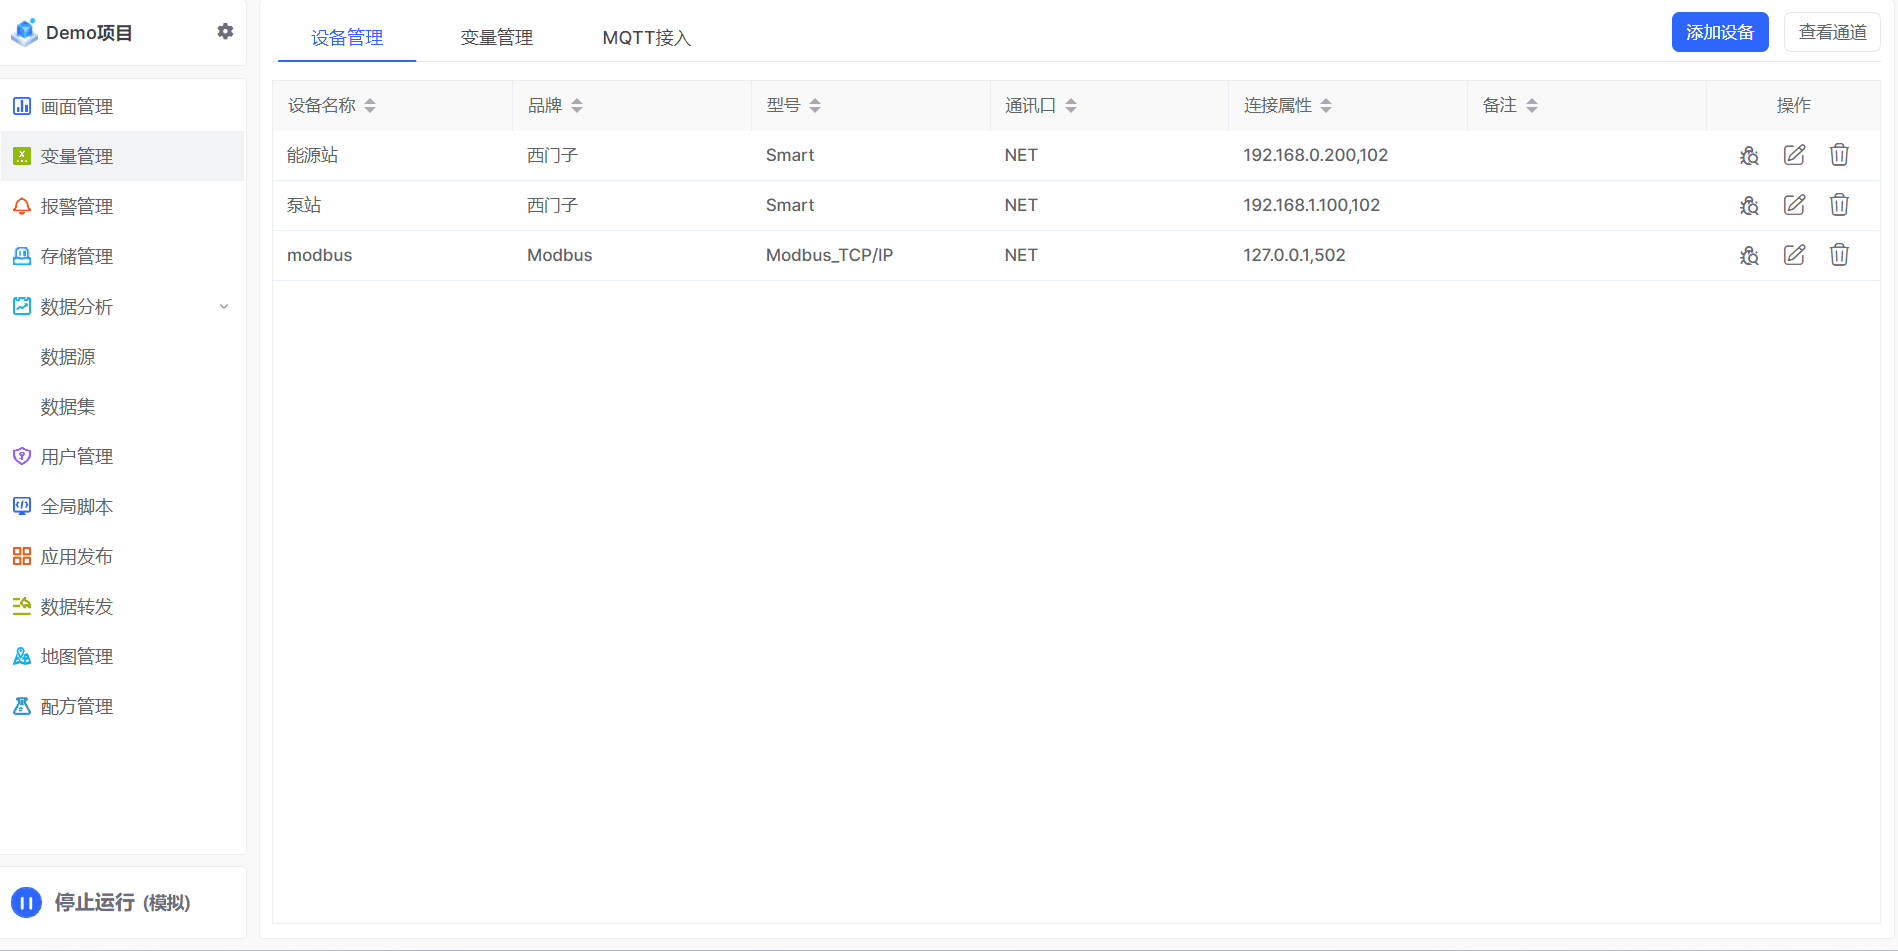This screenshot has height=951, width=1898.
Task: Click the 停止运行 (模拟) label
Action: click(x=122, y=903)
